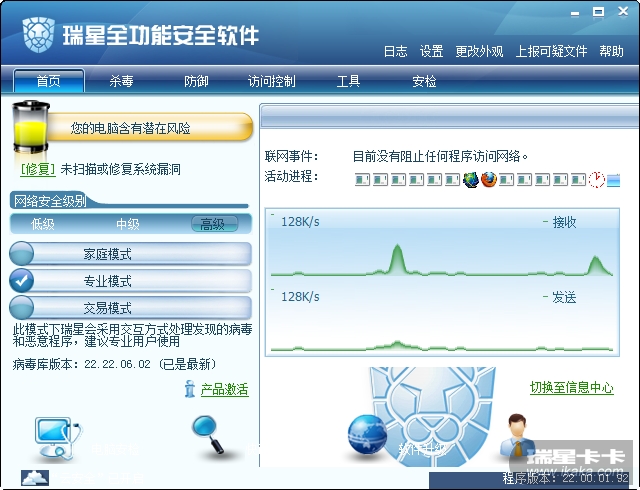
Task: Click the 接收 receive traffic graph
Action: [x=442, y=244]
